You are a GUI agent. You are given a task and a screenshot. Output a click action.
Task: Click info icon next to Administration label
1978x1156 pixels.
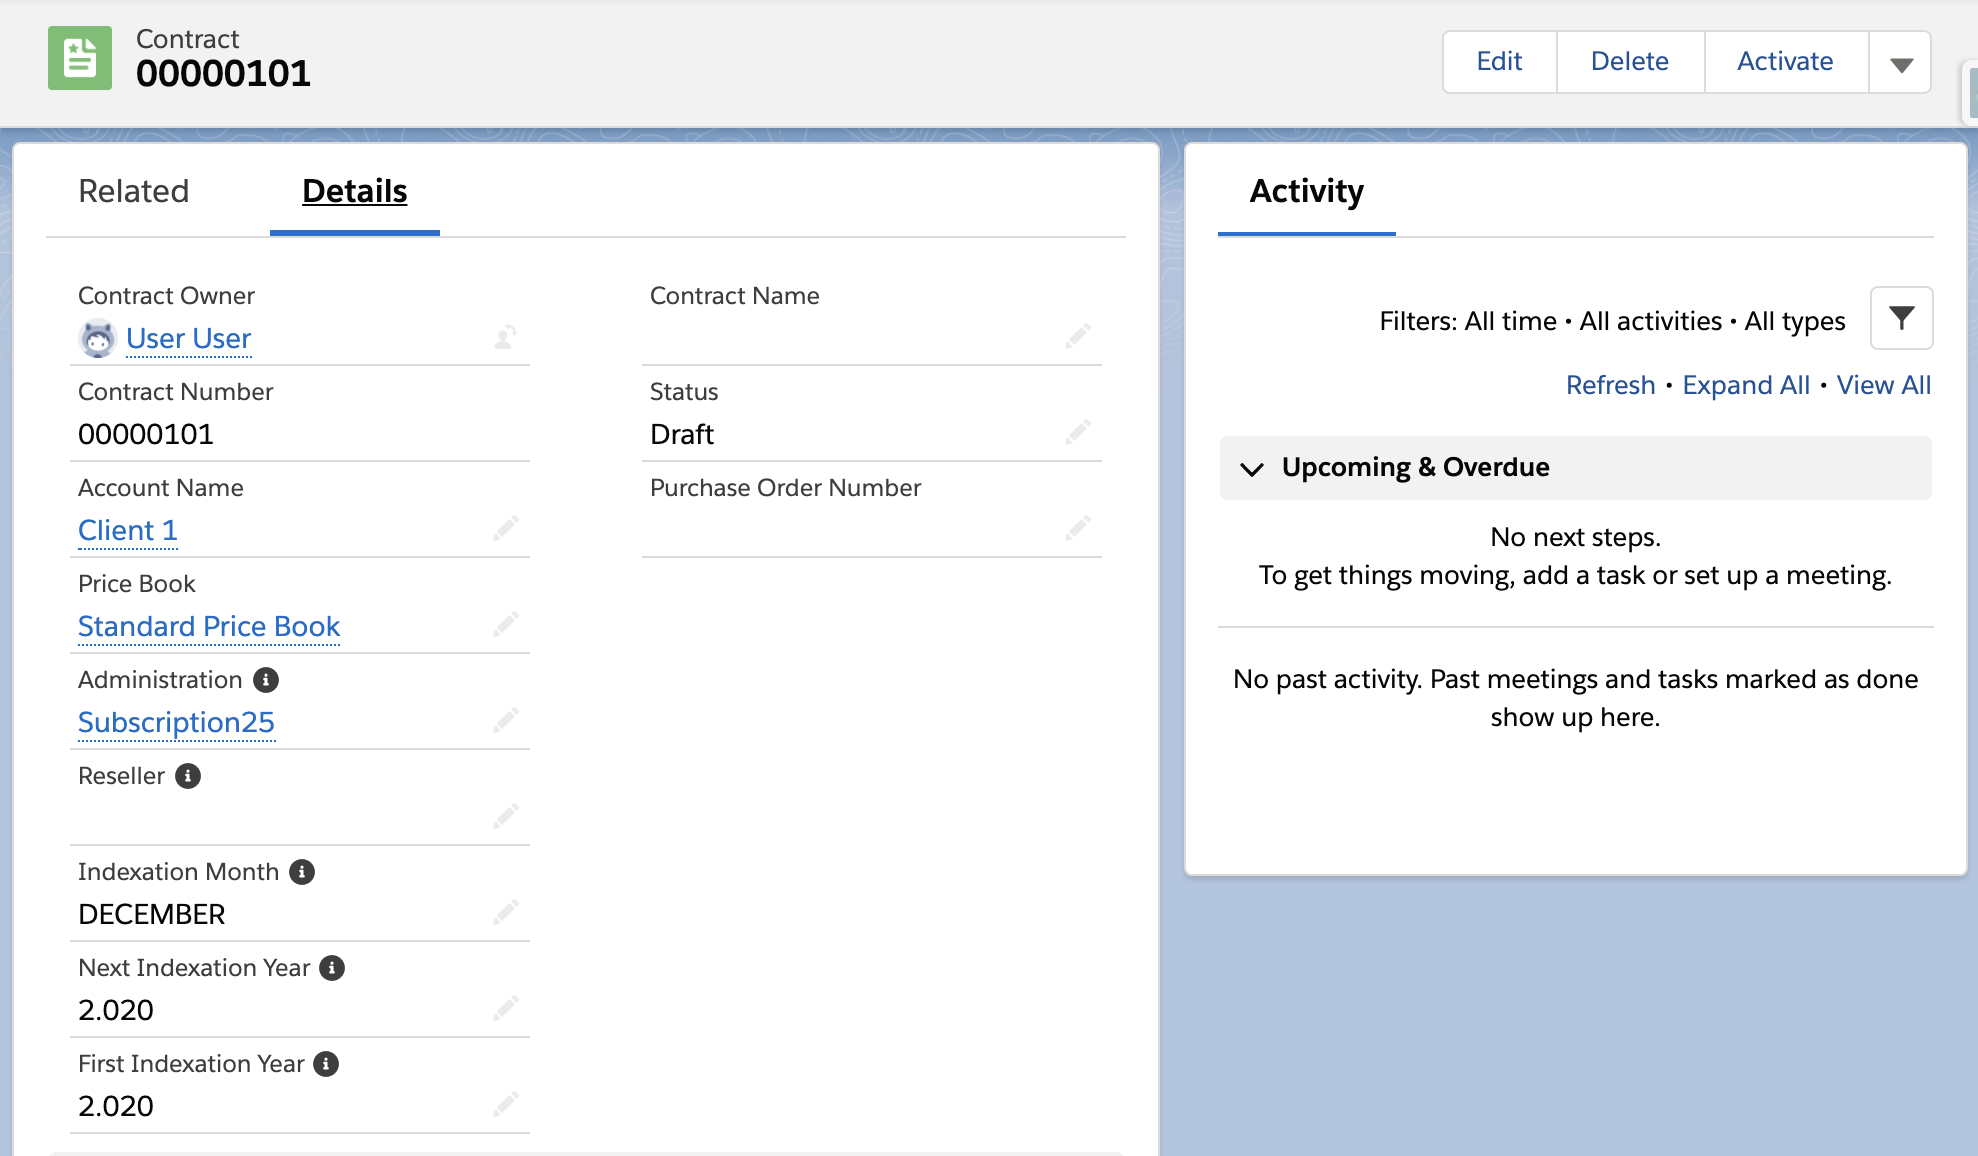(x=266, y=680)
